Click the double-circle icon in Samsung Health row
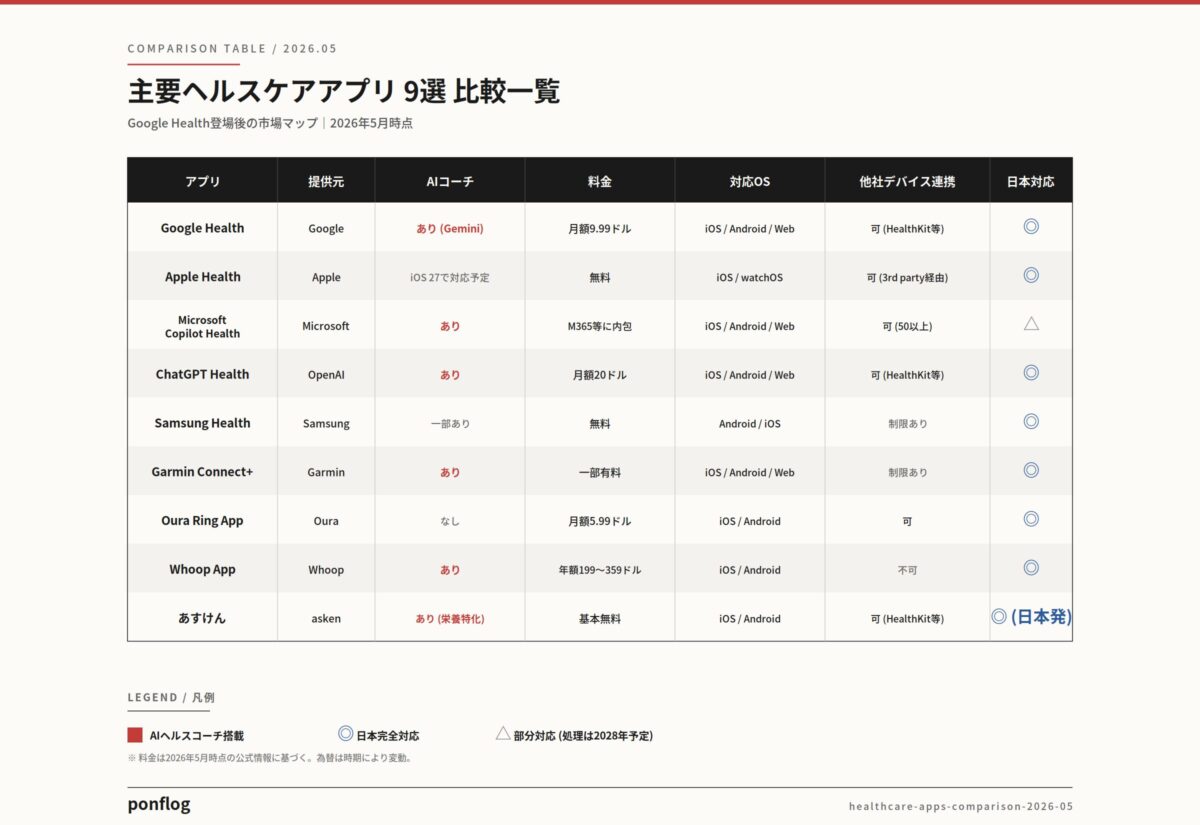This screenshot has height=825, width=1200. click(1031, 422)
